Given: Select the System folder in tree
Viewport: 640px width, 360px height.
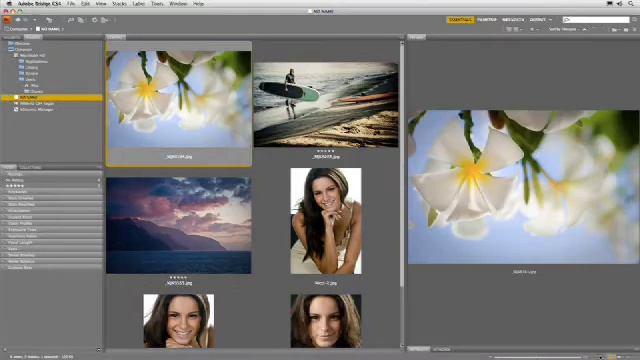Looking at the screenshot, I should click(x=32, y=74).
